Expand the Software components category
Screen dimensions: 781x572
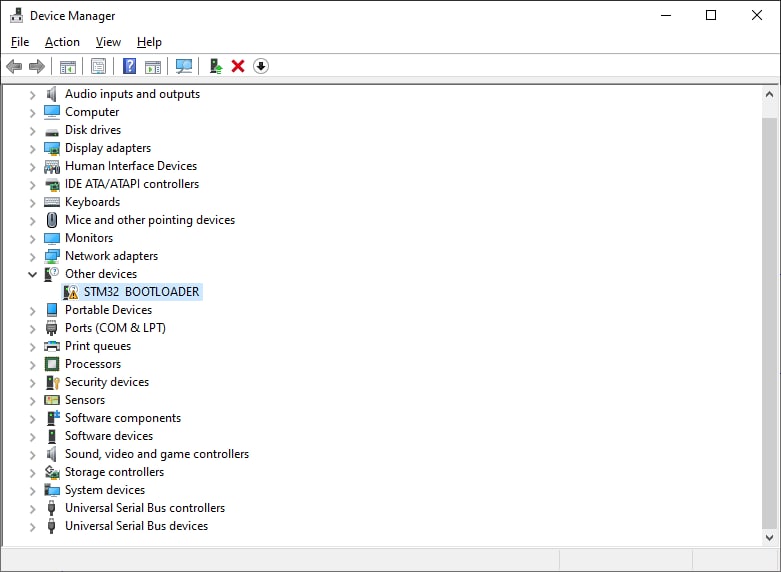pos(32,419)
